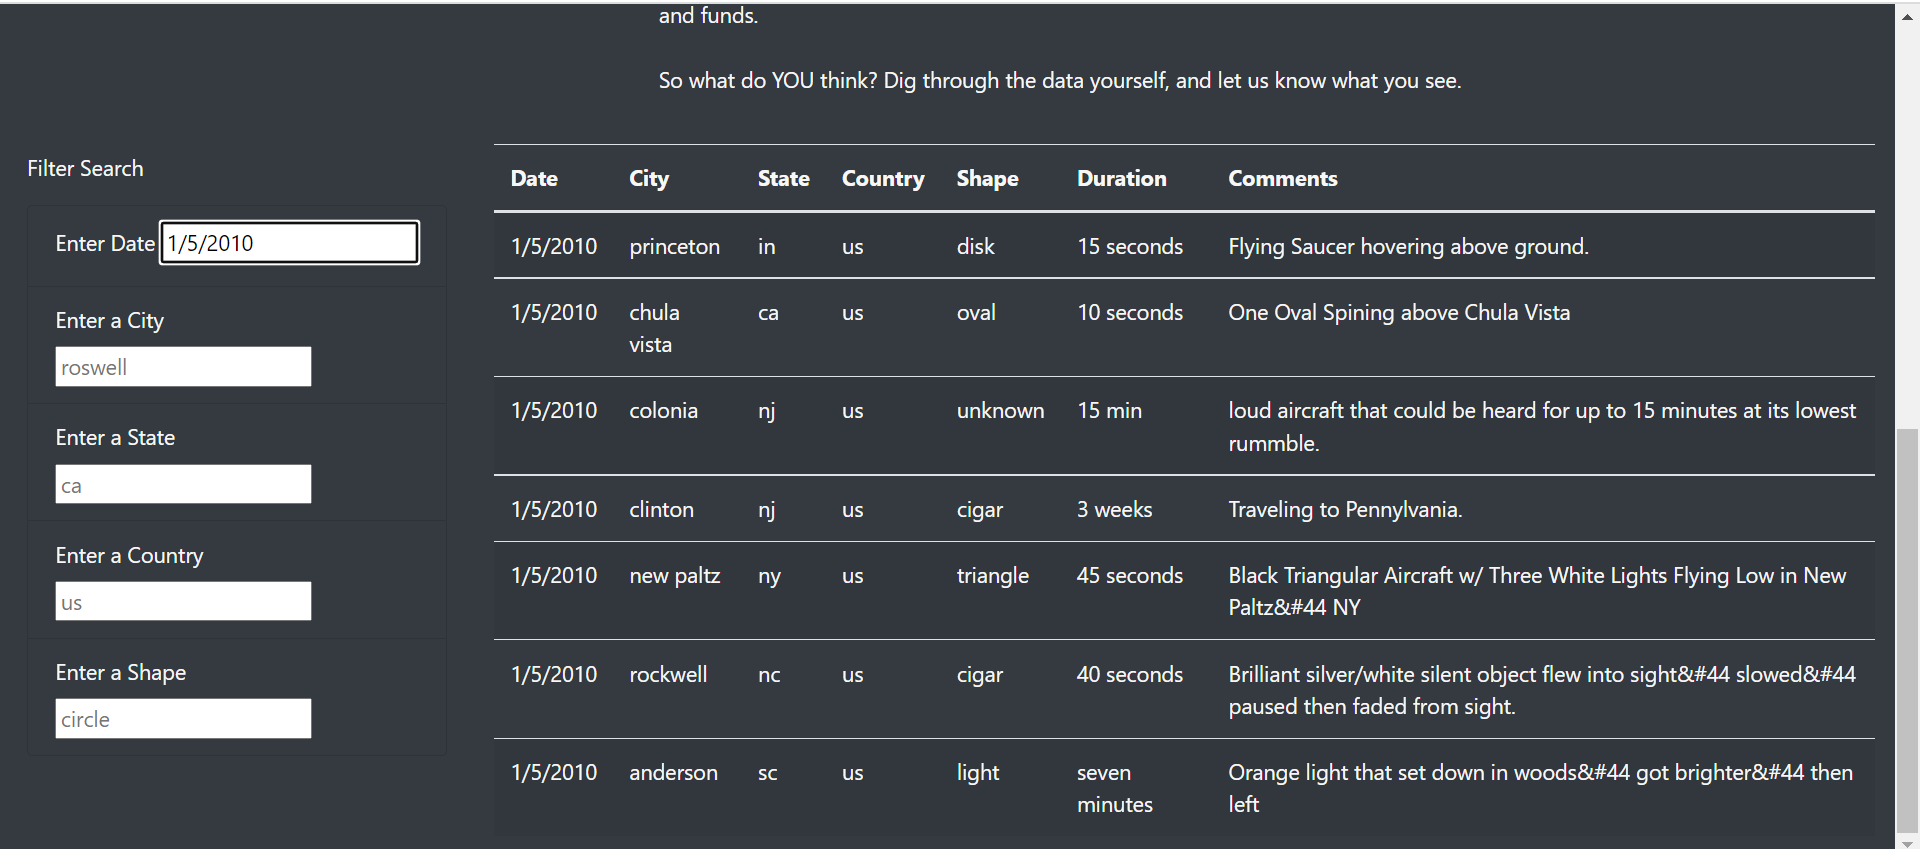
Task: Select the Duration column header
Action: pyautogui.click(x=1121, y=178)
